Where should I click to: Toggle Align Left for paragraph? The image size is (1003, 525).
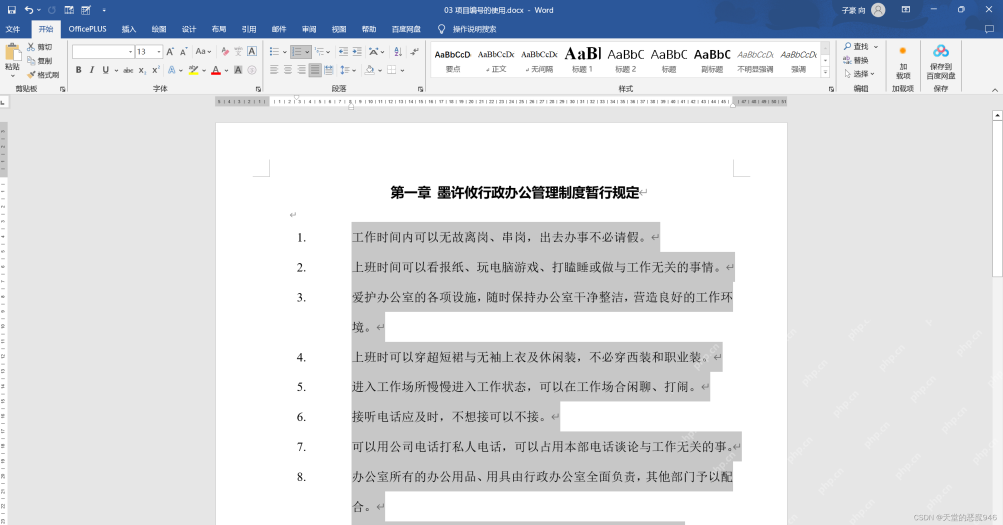274,70
